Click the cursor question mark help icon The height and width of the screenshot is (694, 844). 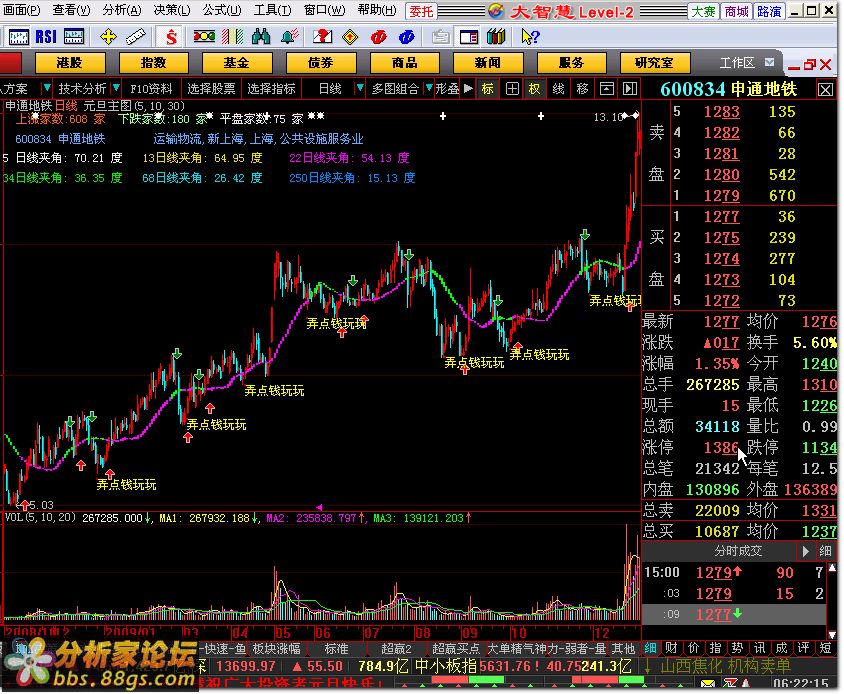pyautogui.click(x=530, y=37)
